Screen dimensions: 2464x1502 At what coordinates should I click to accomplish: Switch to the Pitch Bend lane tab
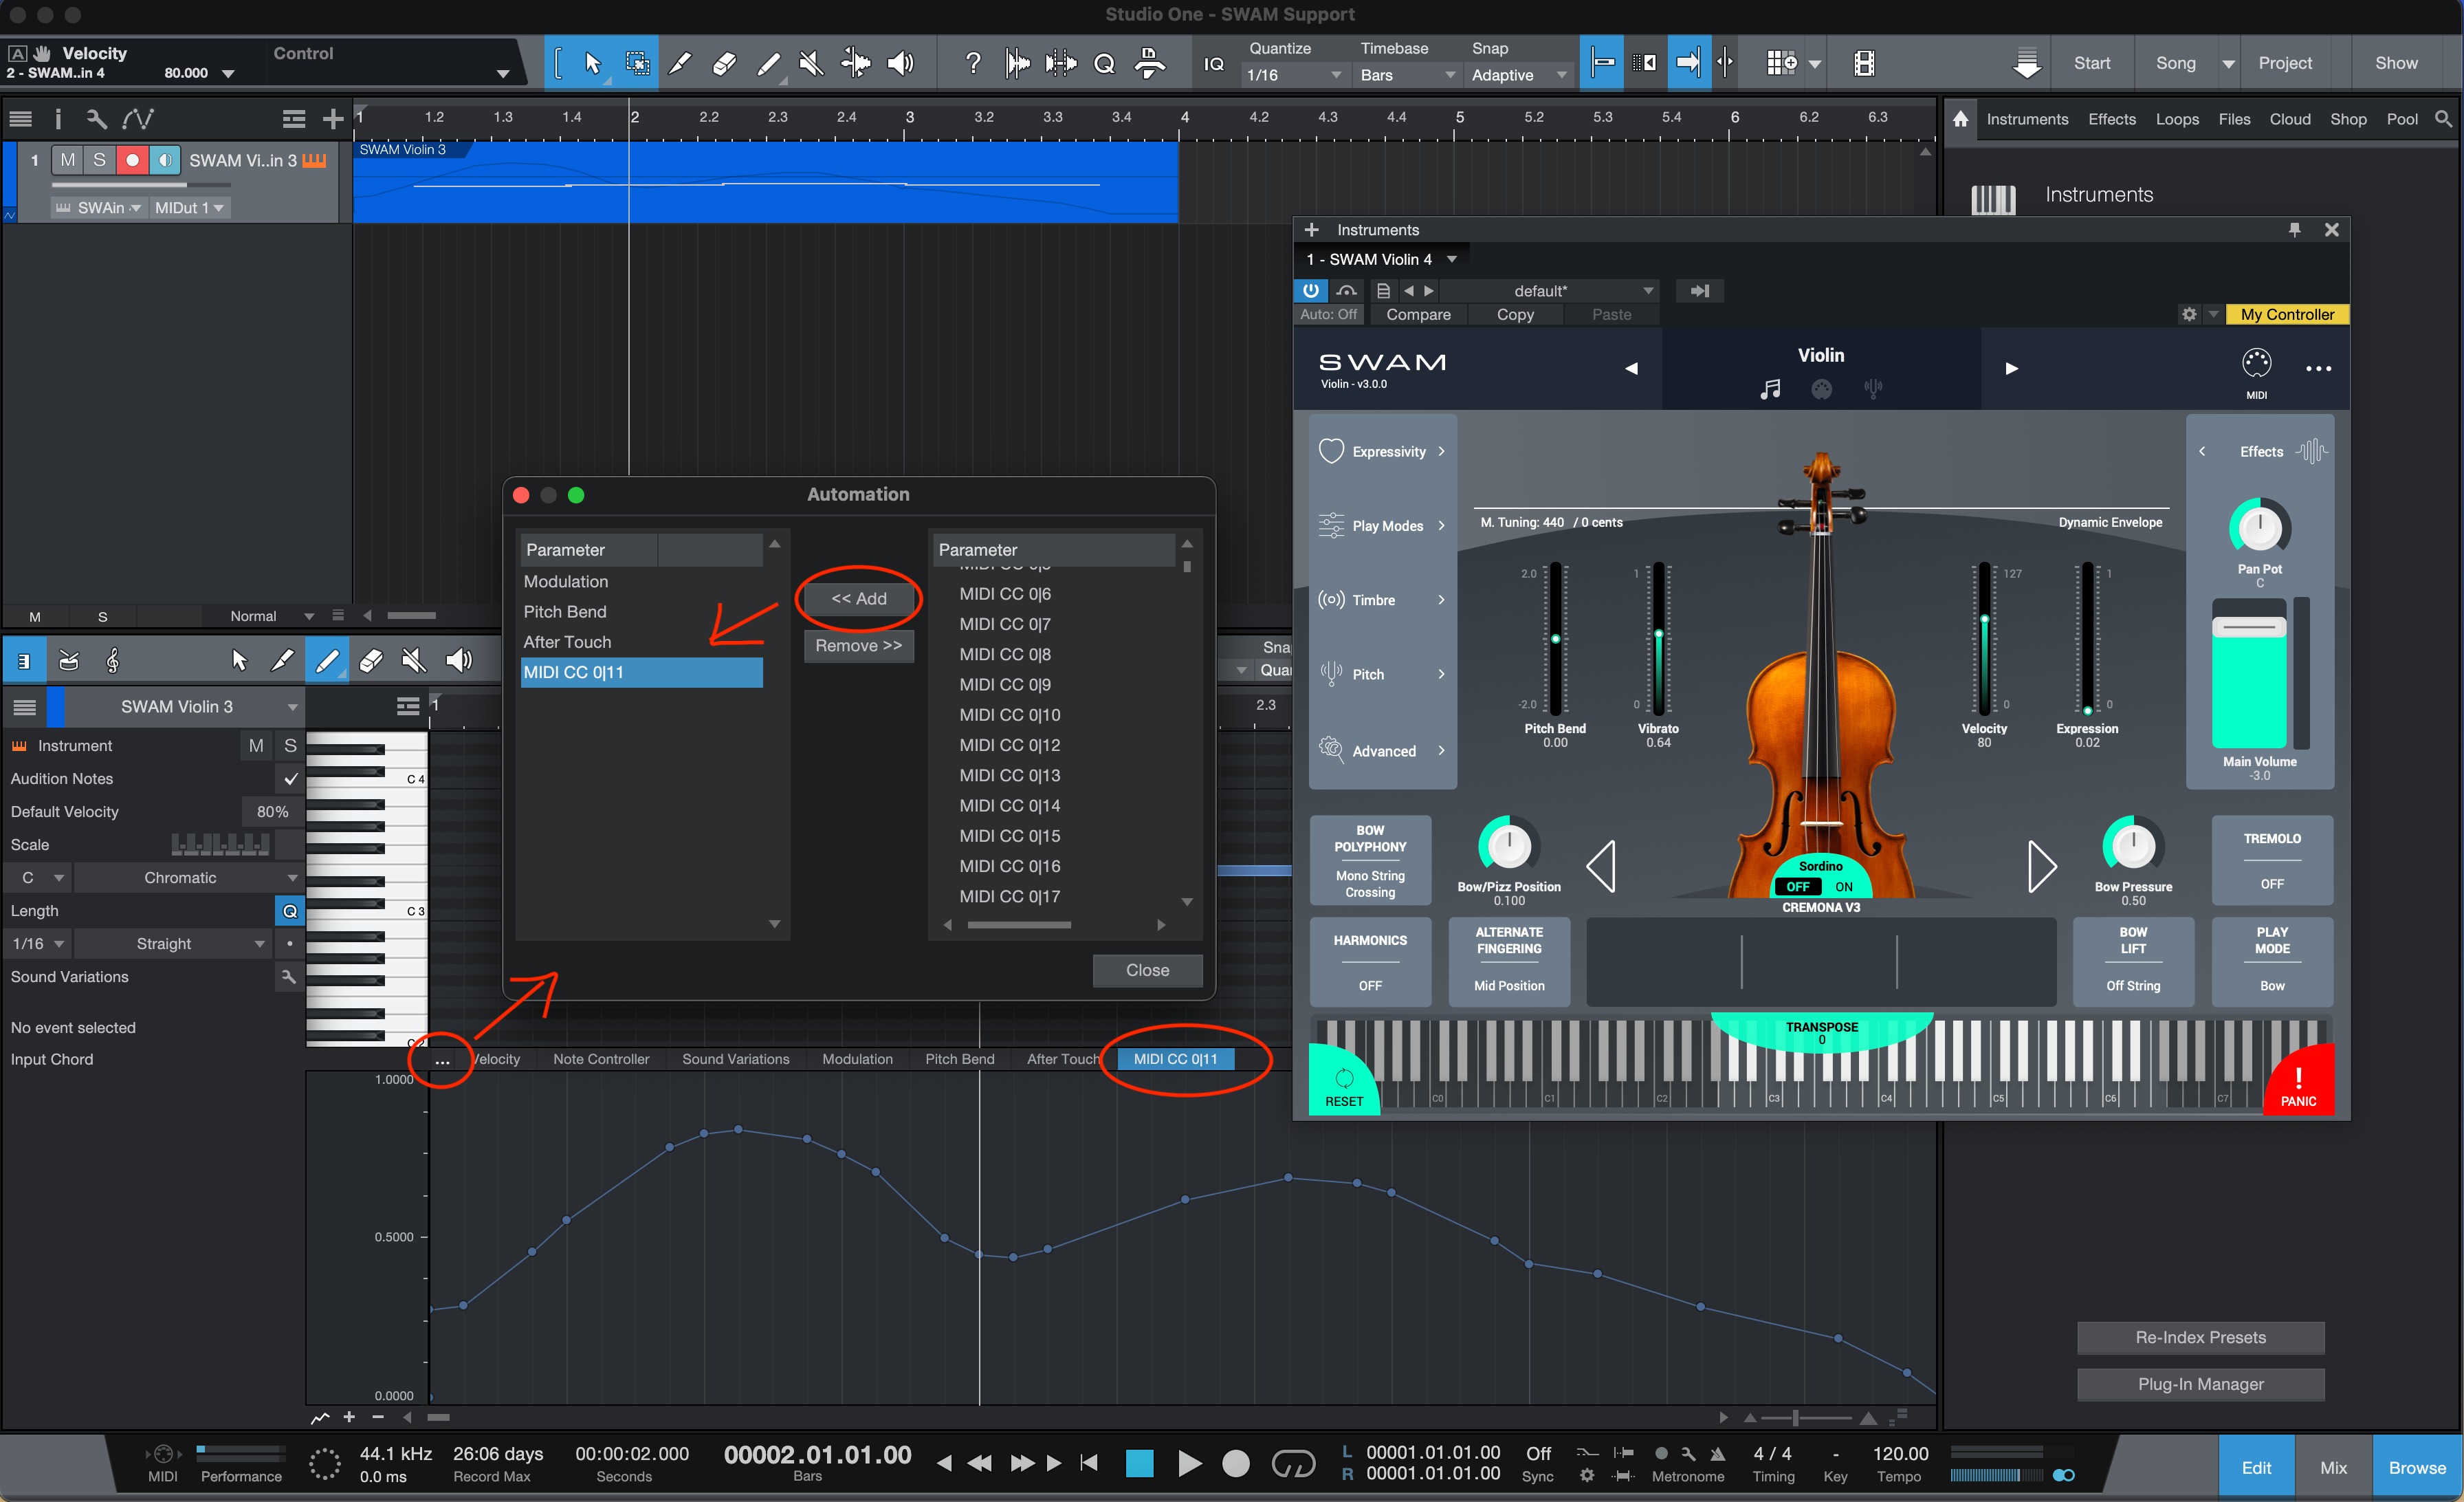coord(959,1059)
